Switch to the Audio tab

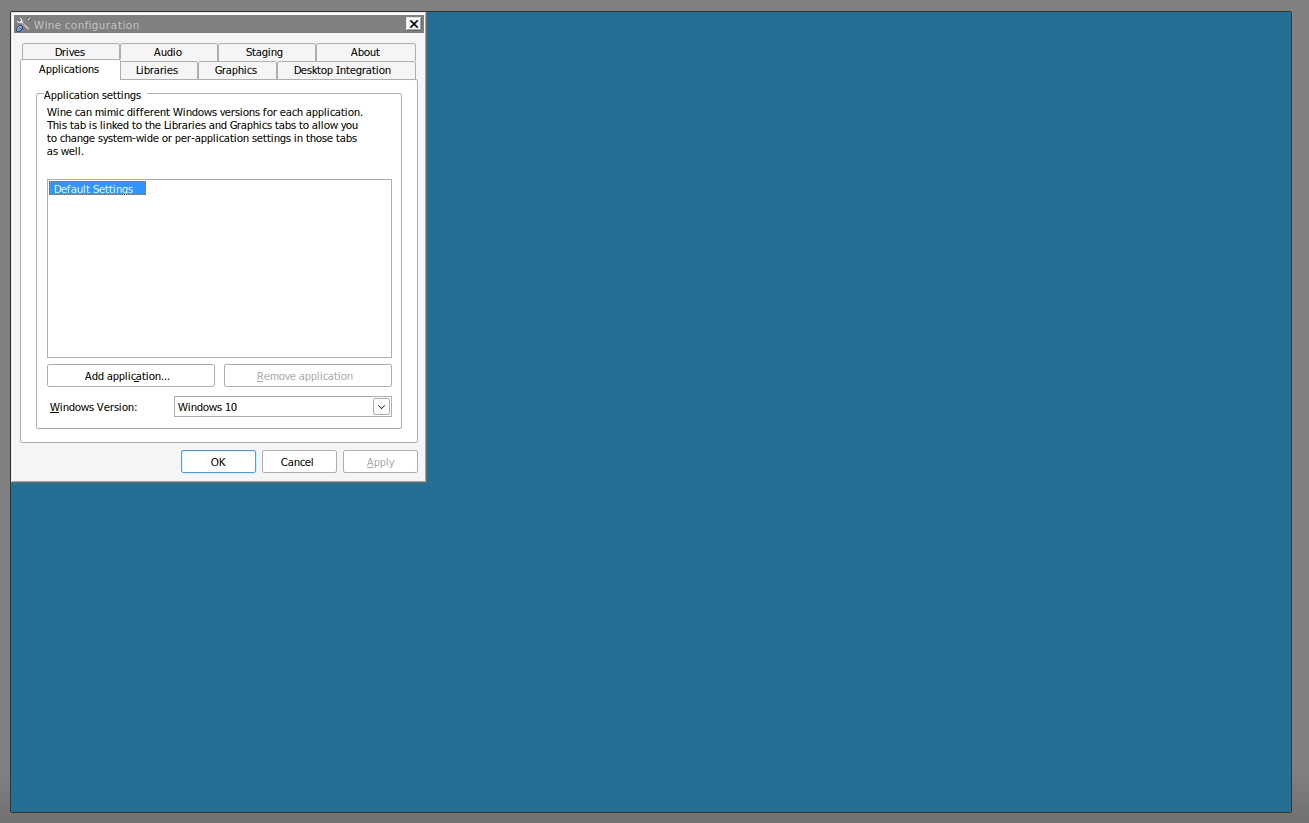pos(167,51)
